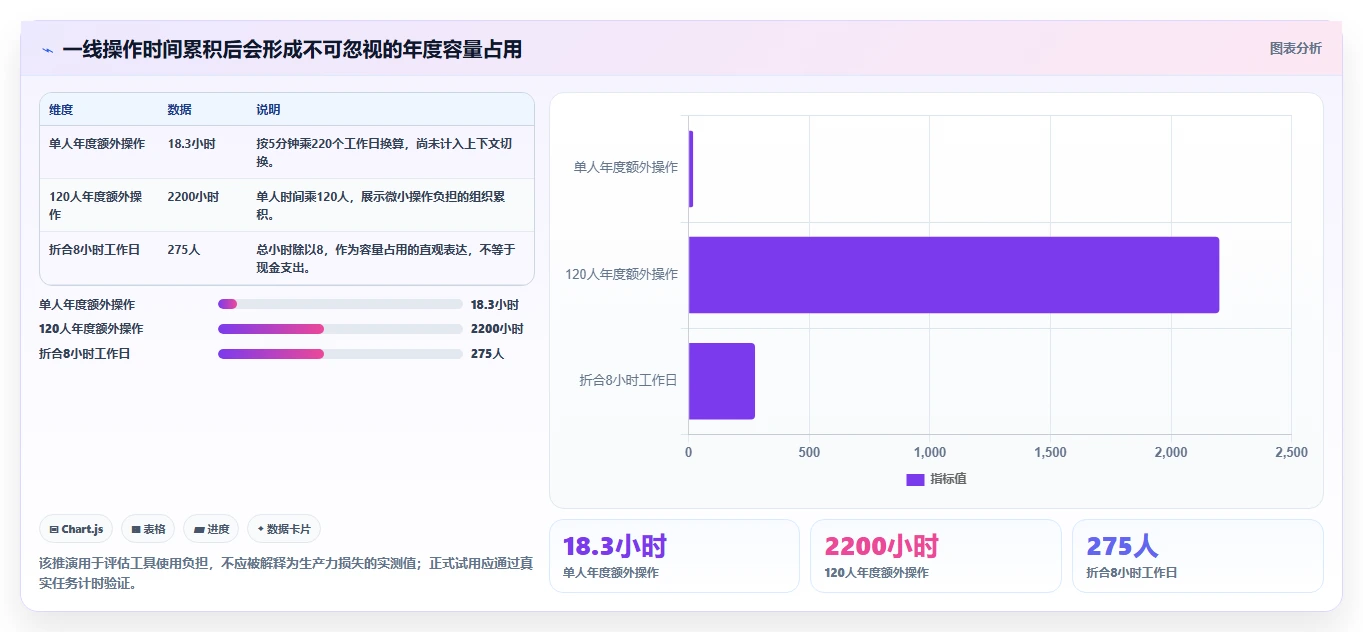Screen dimensions: 1363x632
Task: Click the 单人年度额外操作 progress bar
Action: click(340, 304)
